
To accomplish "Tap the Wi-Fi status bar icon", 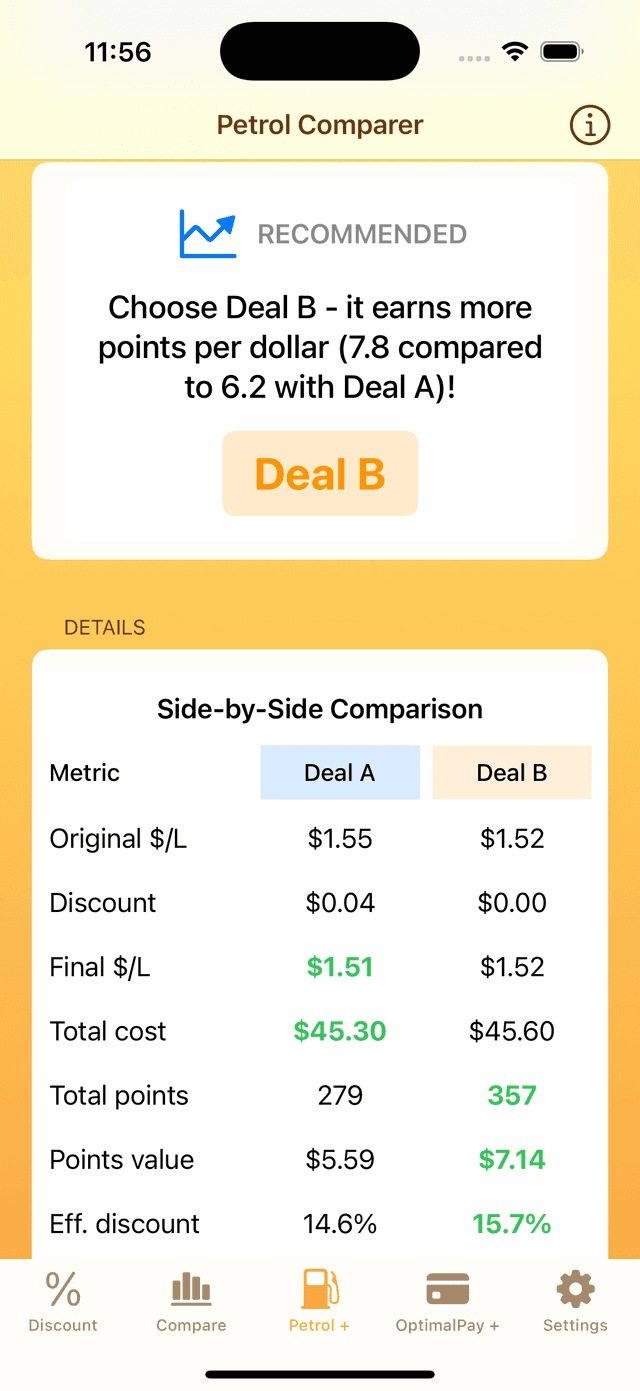I will 515,52.
